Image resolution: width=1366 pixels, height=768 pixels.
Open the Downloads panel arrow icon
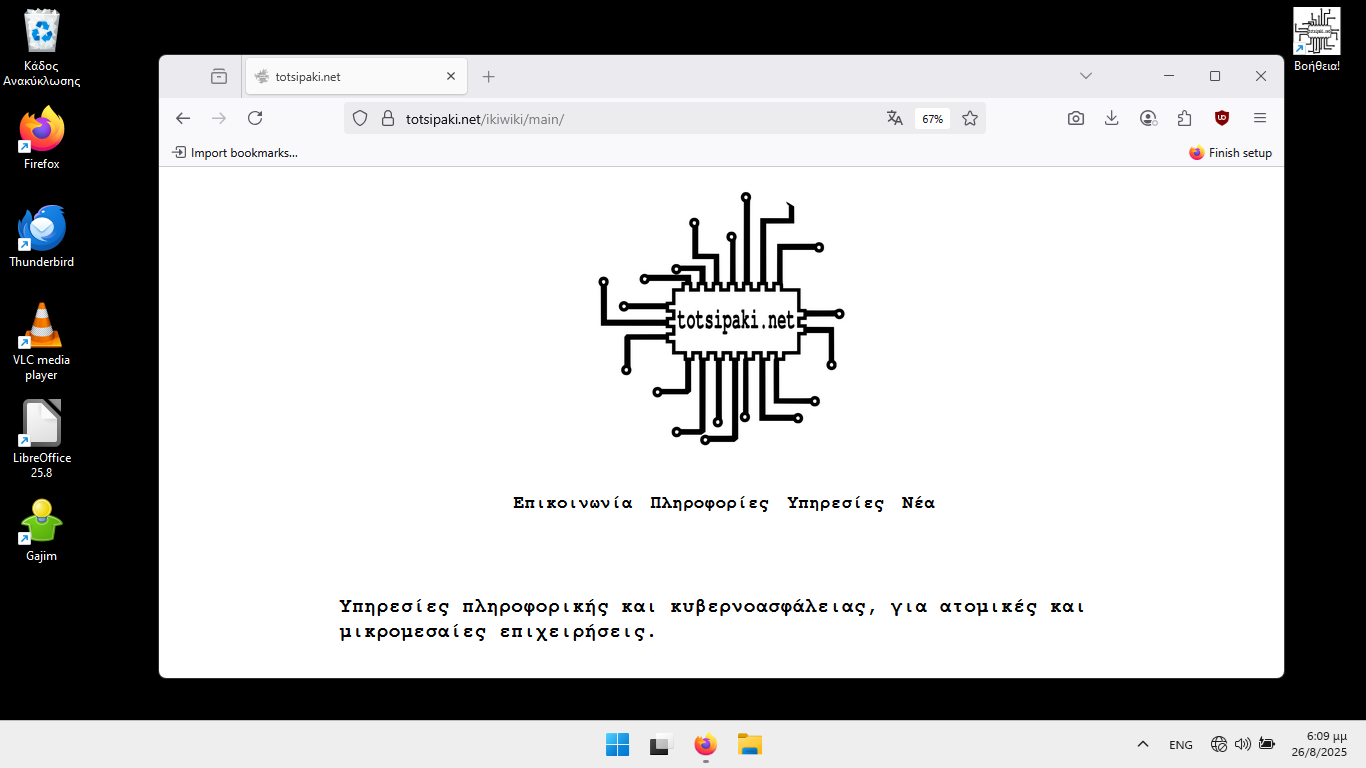[1111, 118]
